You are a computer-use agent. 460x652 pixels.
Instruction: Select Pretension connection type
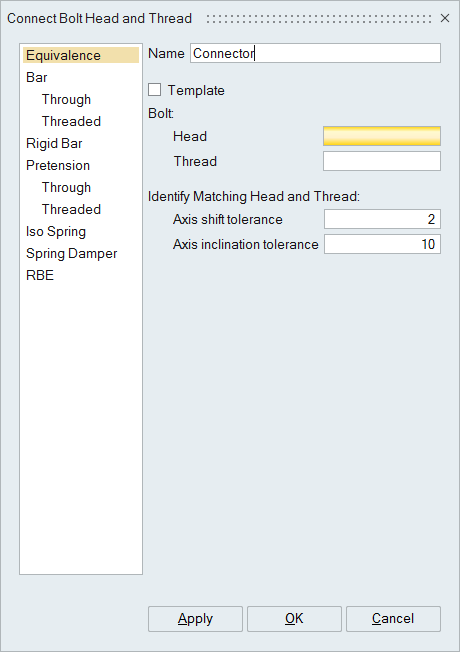click(58, 165)
